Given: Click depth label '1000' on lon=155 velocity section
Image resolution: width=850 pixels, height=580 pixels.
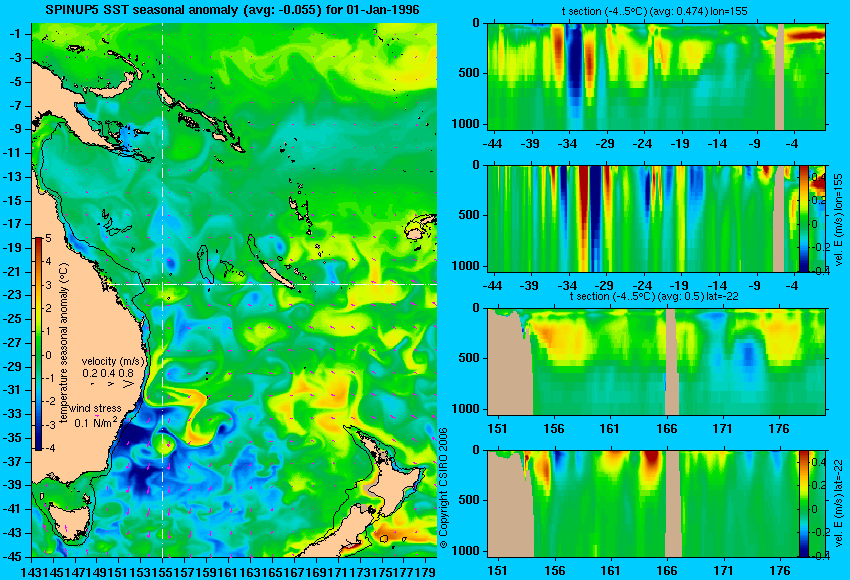Looking at the screenshot, I should coord(466,266).
